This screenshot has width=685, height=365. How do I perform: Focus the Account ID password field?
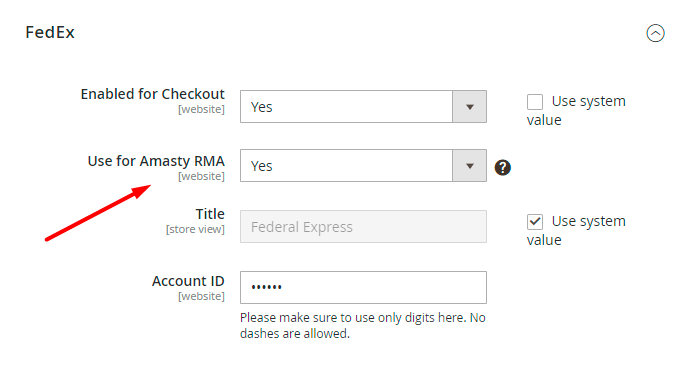point(363,287)
